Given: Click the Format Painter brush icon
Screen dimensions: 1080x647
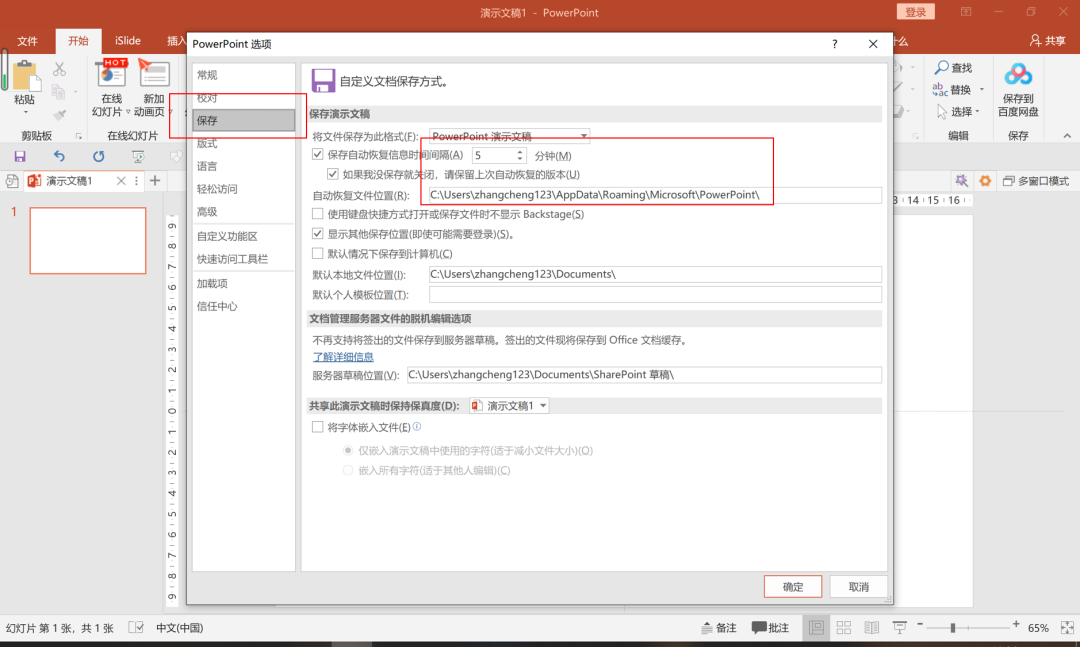Looking at the screenshot, I should point(59,114).
